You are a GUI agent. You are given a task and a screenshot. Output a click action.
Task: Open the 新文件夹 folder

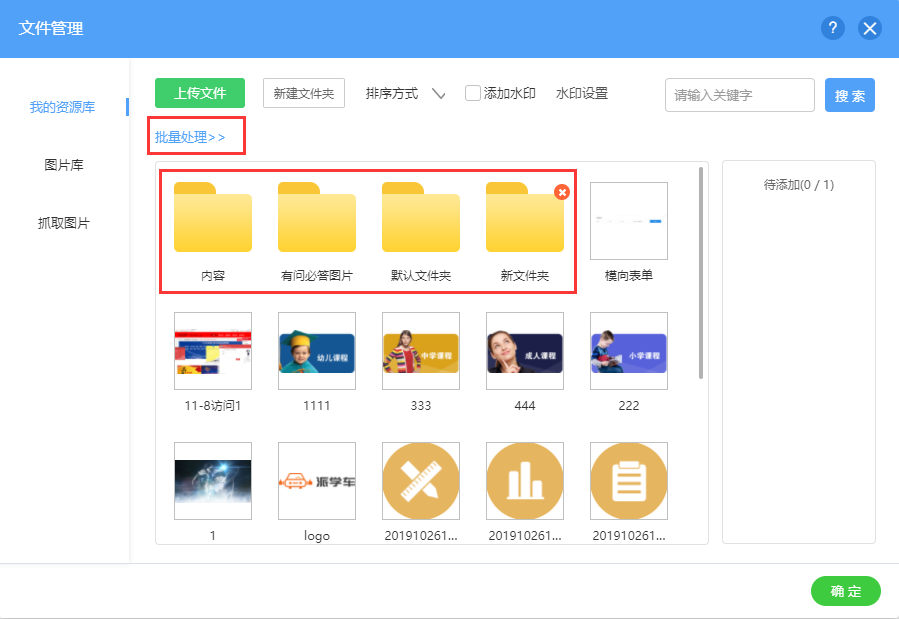click(525, 217)
